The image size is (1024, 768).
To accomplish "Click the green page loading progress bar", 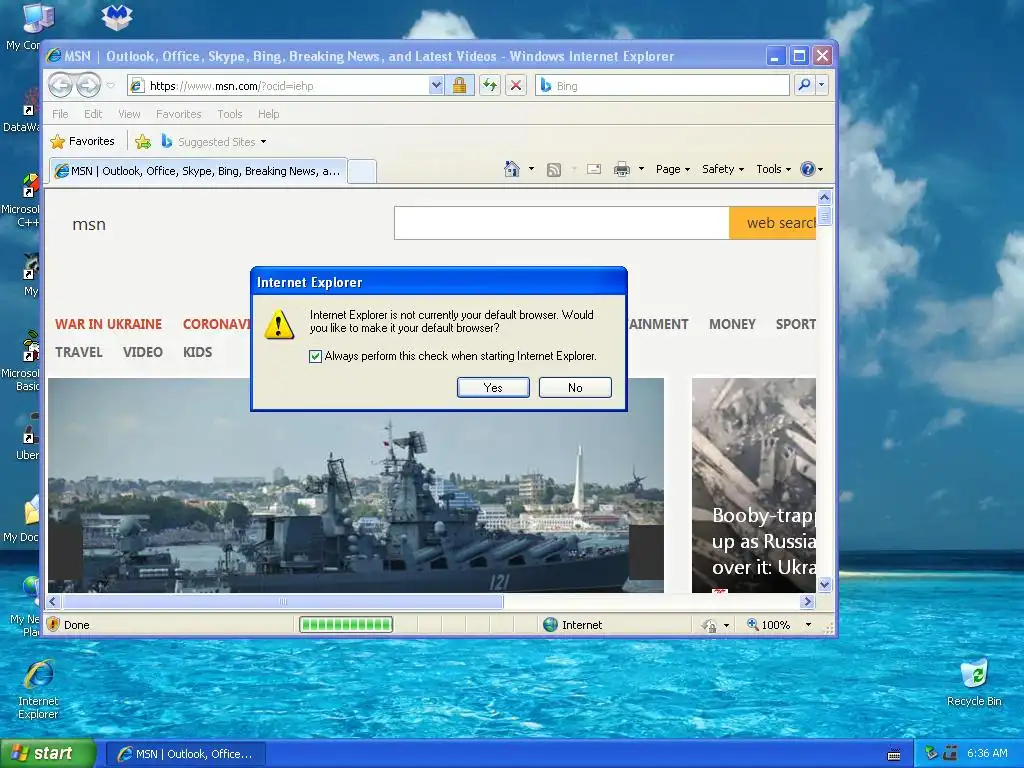I will point(346,625).
